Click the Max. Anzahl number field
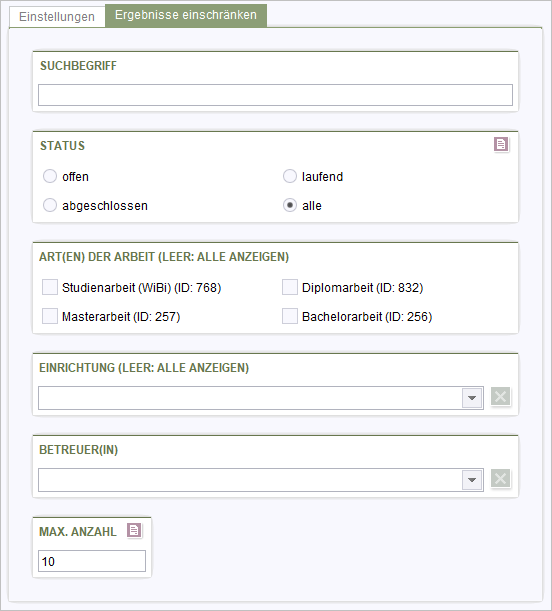 (x=92, y=561)
